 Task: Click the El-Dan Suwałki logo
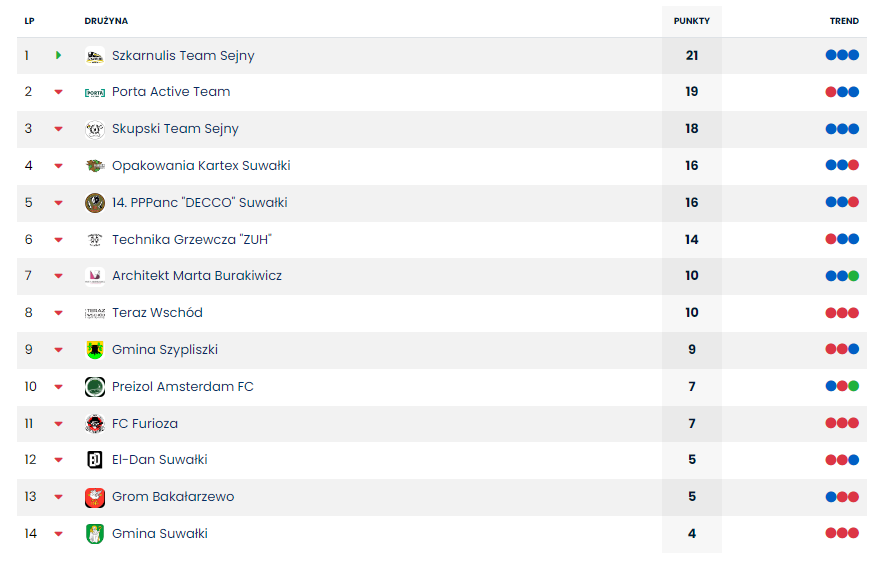[95, 460]
